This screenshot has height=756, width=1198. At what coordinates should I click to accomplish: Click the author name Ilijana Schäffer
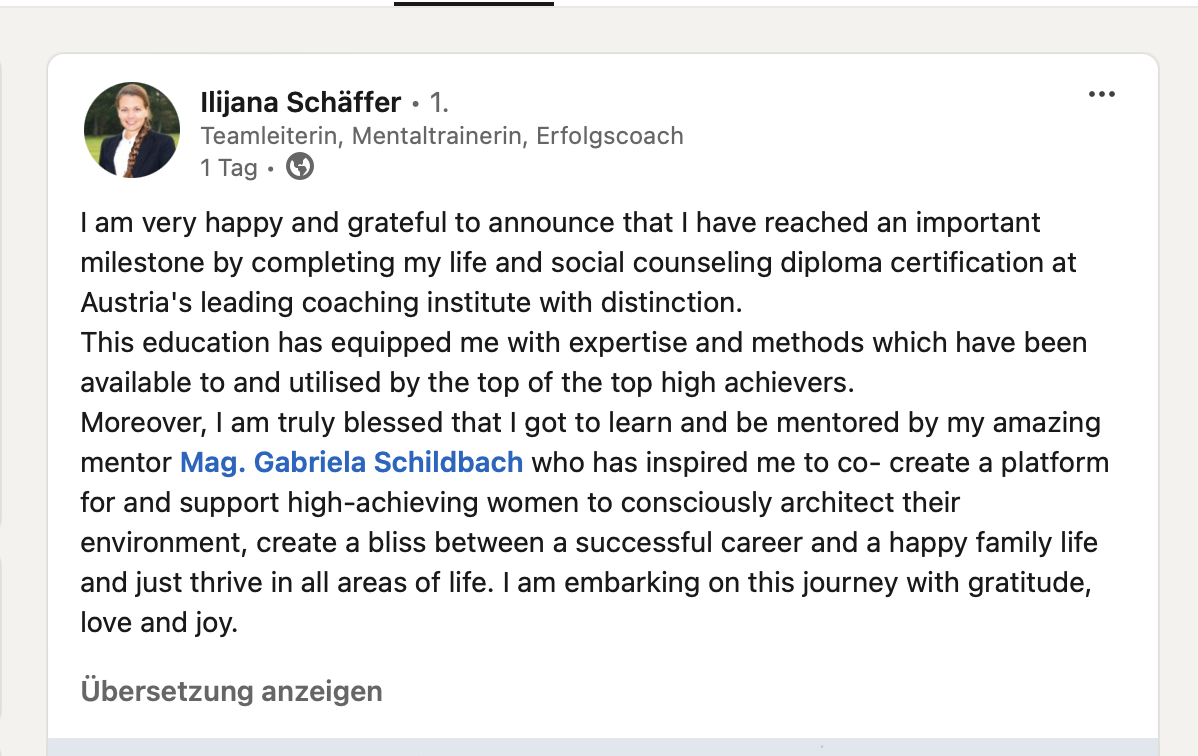click(x=300, y=102)
